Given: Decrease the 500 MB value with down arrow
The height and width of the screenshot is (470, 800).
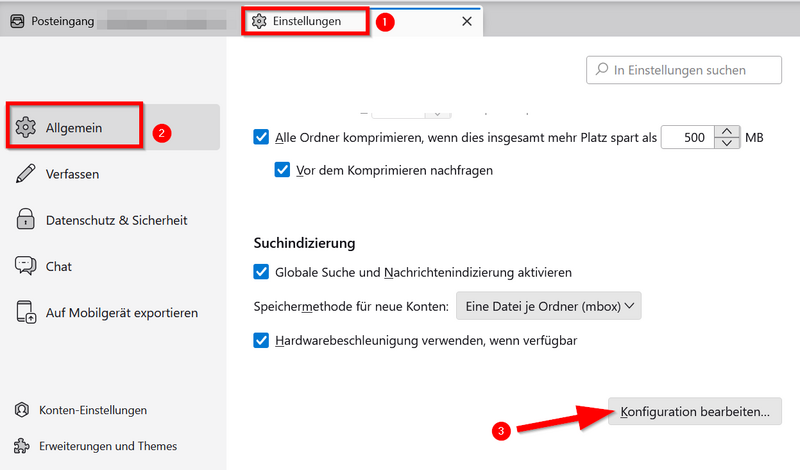Looking at the screenshot, I should click(x=727, y=143).
